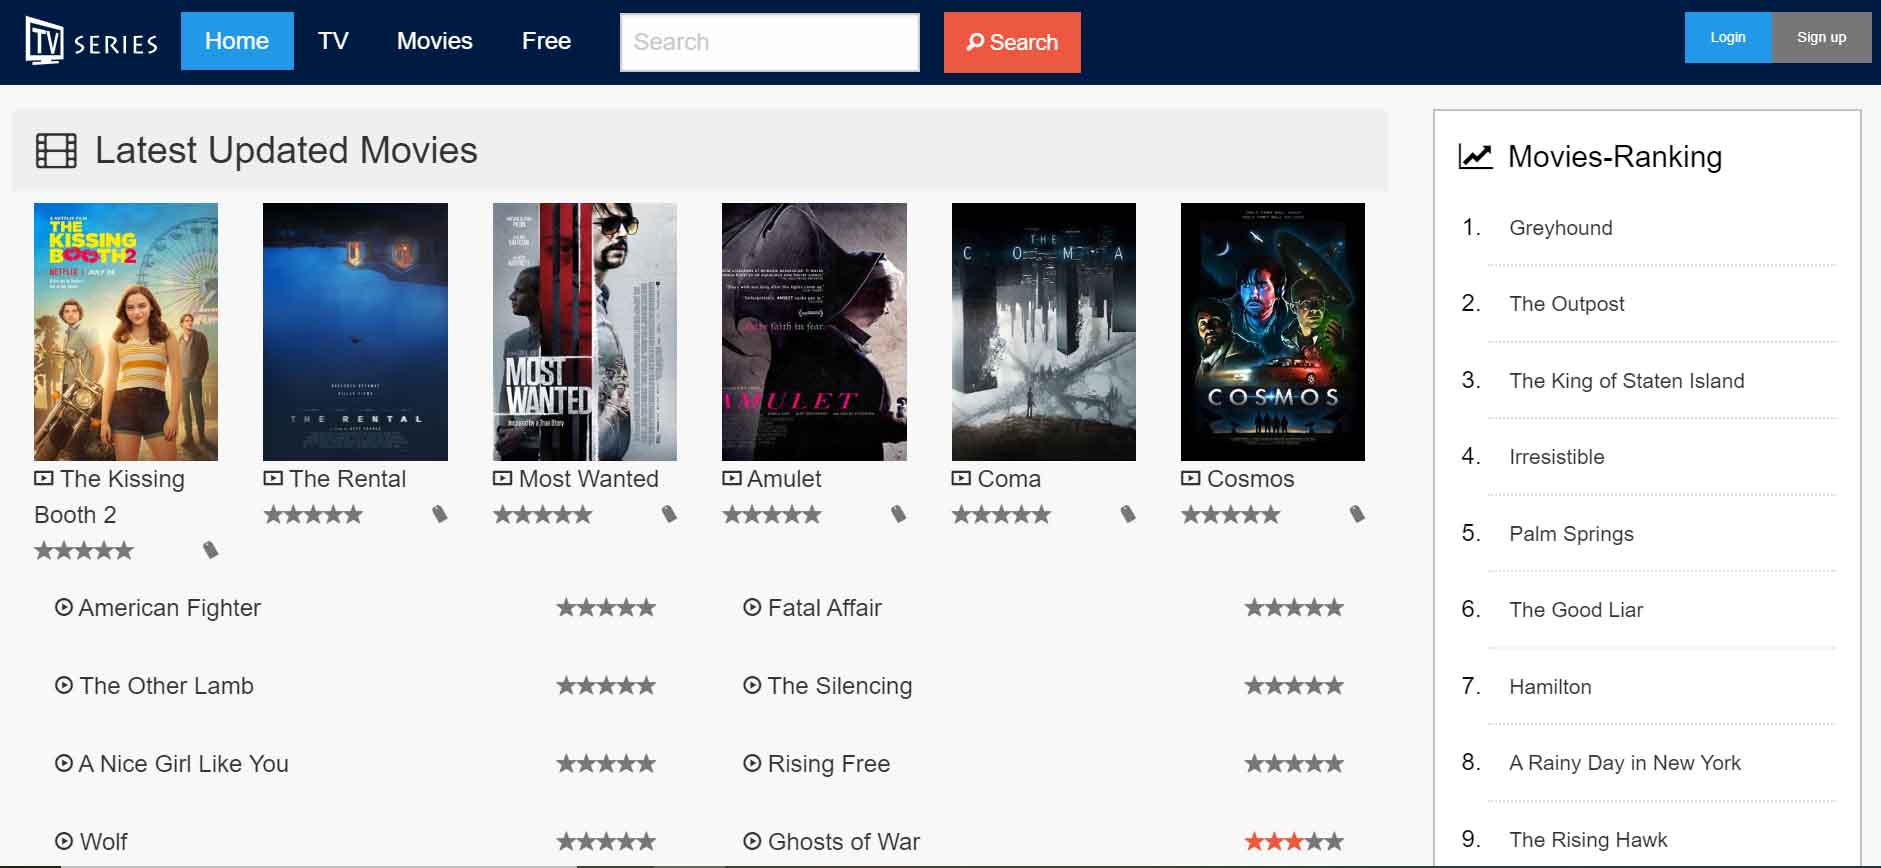
Task: Click the play icon beside Rising Free
Action: (752, 763)
